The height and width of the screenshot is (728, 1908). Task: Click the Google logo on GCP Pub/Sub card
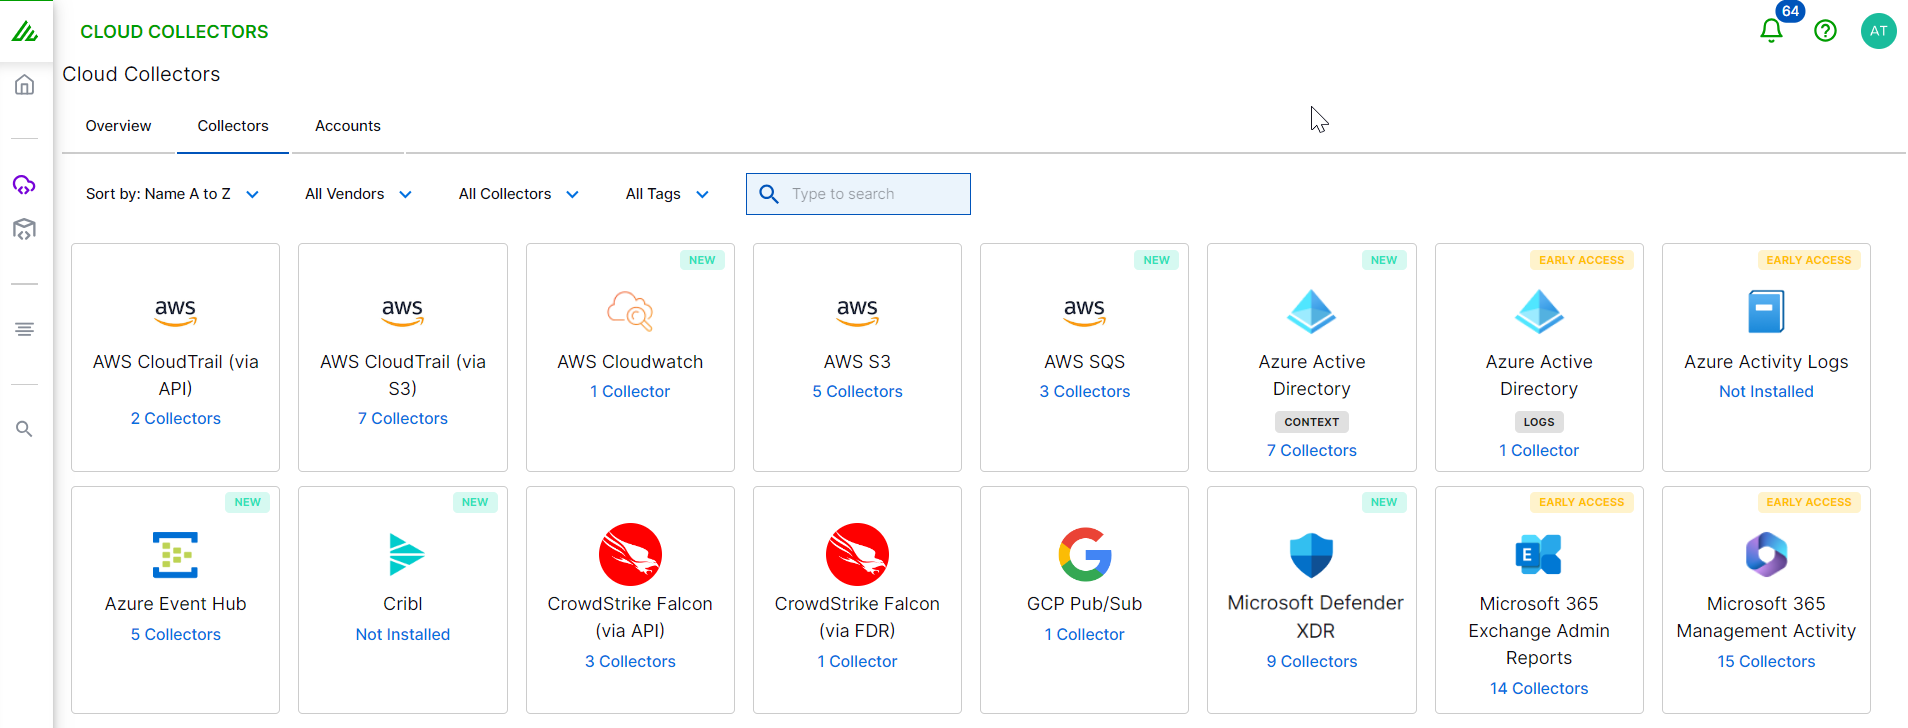point(1085,554)
